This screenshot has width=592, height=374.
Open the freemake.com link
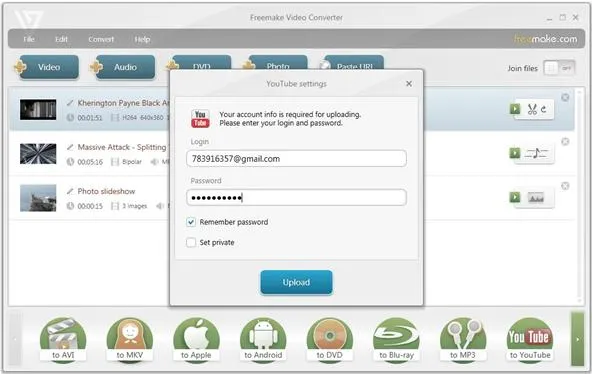[x=545, y=39]
